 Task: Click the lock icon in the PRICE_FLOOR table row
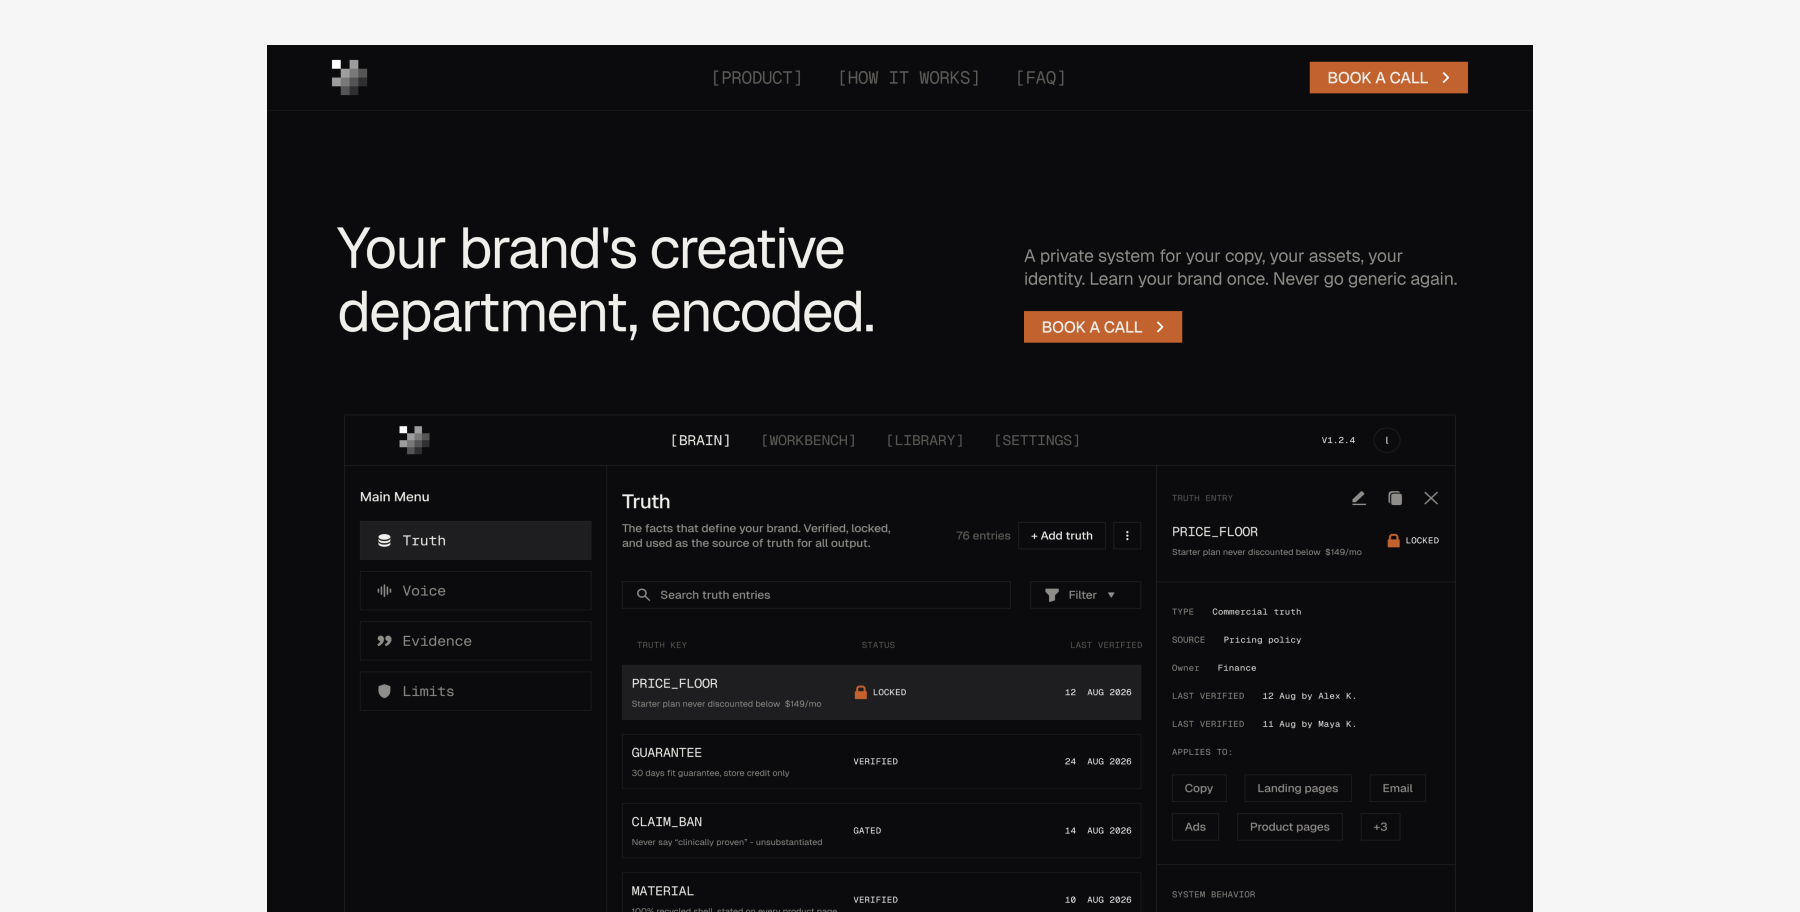coord(860,692)
